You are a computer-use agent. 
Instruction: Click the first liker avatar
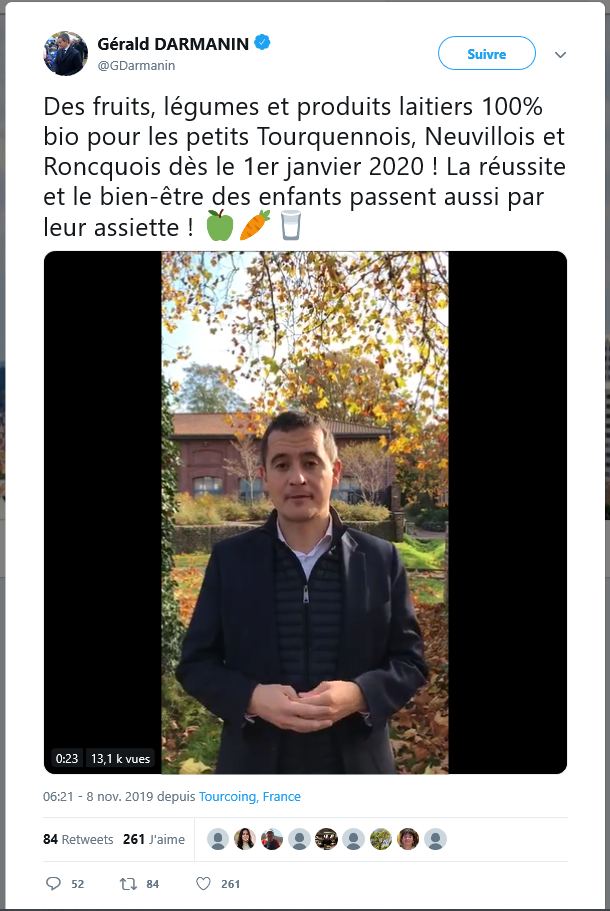coord(218,839)
